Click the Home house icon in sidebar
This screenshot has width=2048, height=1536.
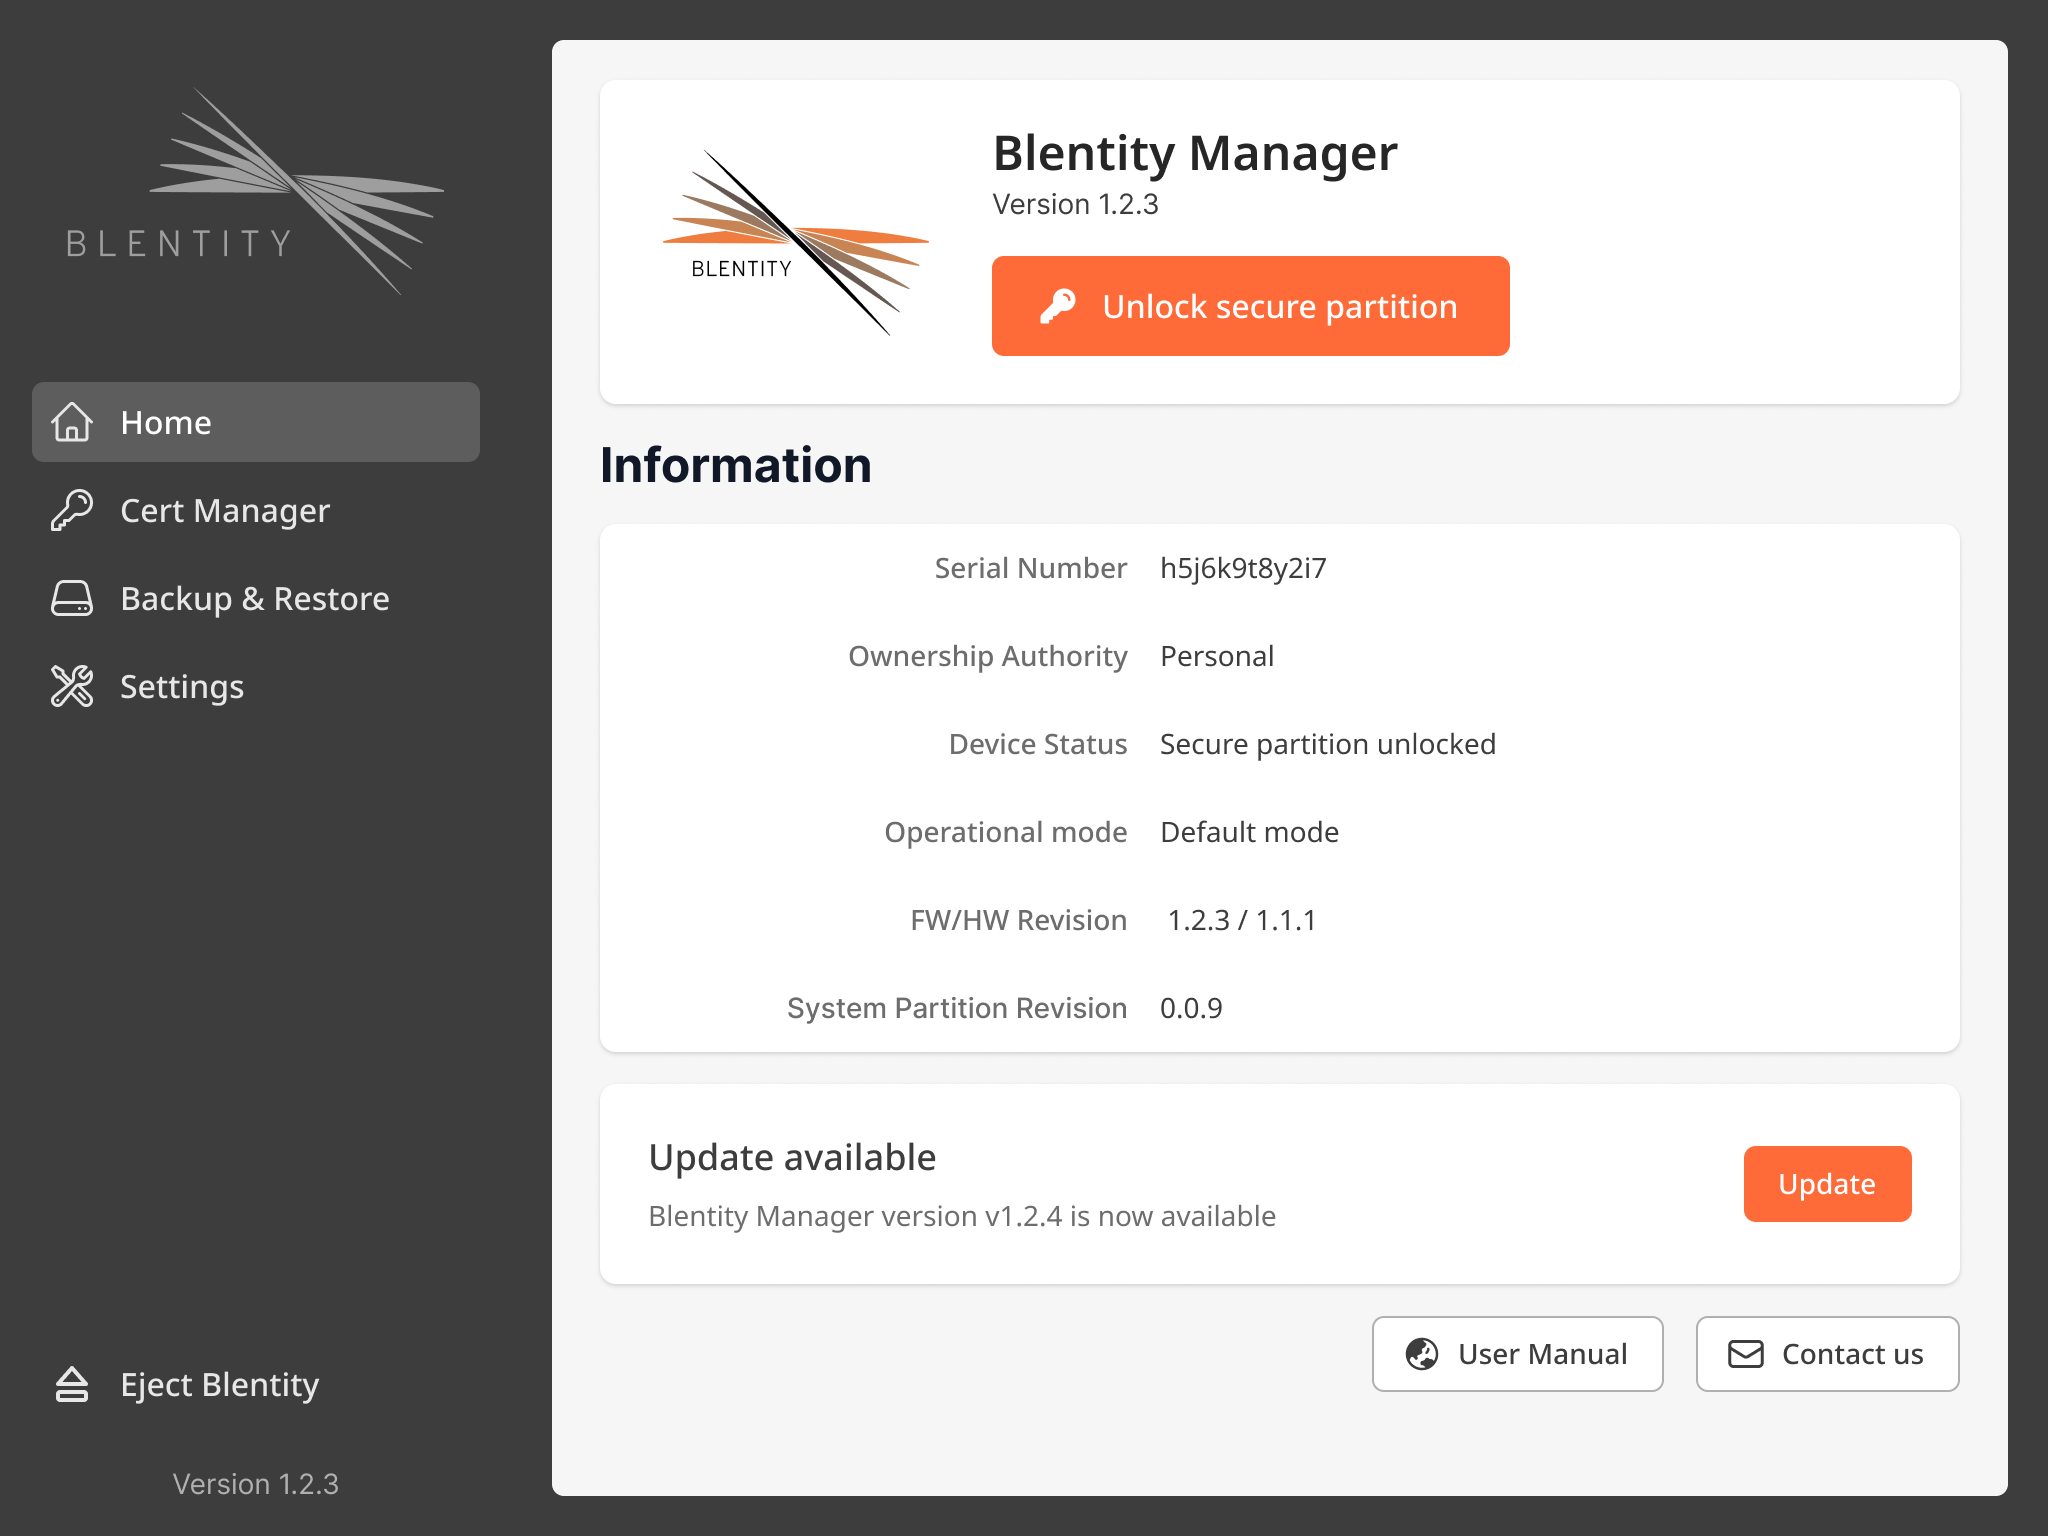pos(72,422)
